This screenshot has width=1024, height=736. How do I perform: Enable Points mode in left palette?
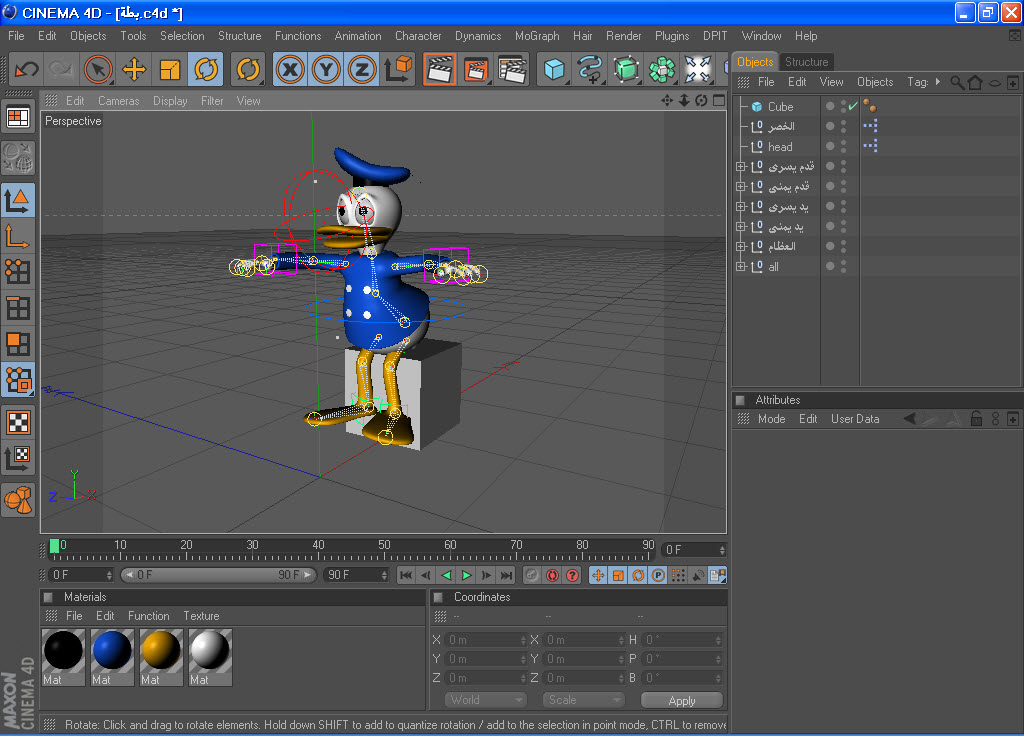(x=18, y=272)
